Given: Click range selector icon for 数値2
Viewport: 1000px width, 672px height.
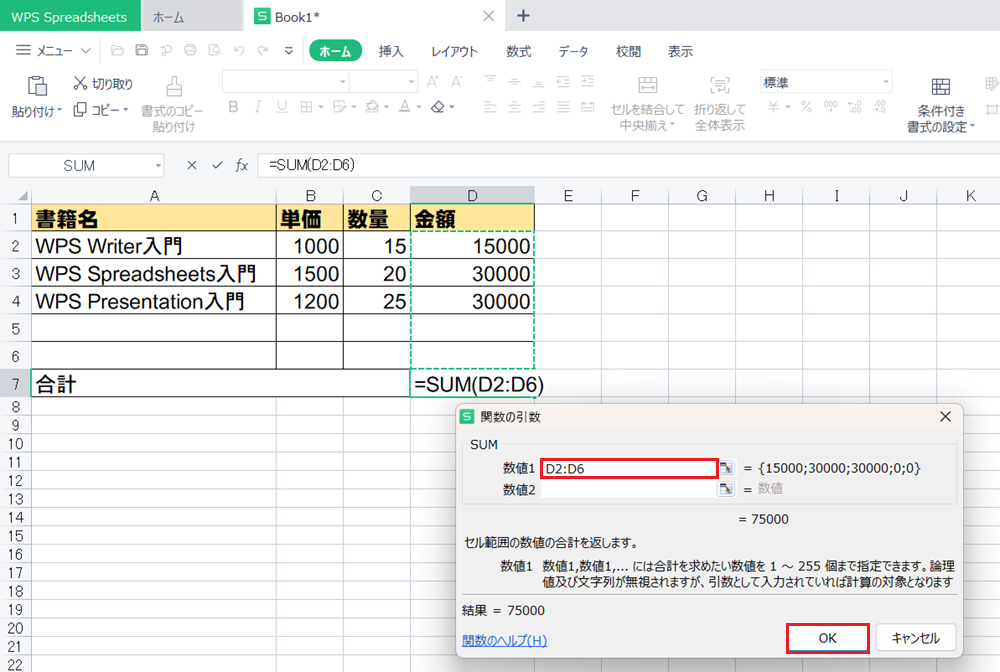Looking at the screenshot, I should point(726,489).
